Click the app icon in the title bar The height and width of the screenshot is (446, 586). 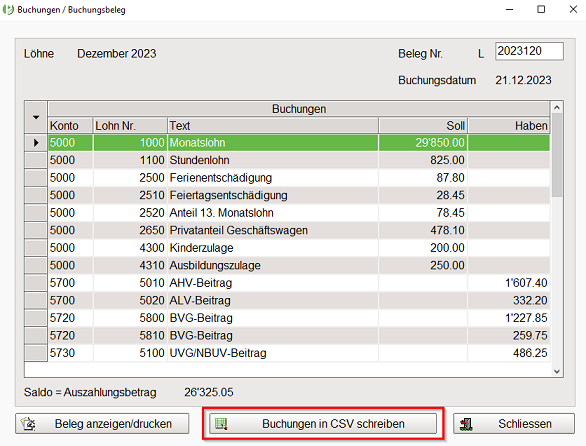coord(8,9)
